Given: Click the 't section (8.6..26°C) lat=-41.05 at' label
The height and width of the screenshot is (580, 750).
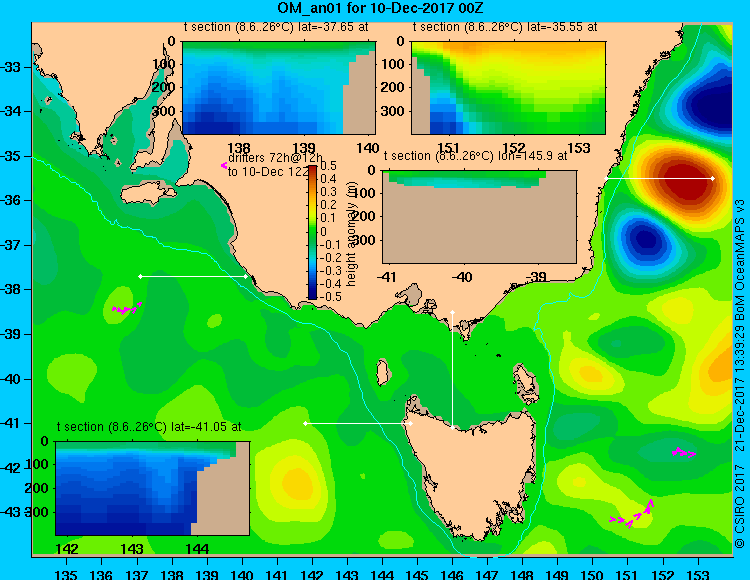Looking at the screenshot, I should [x=149, y=427].
